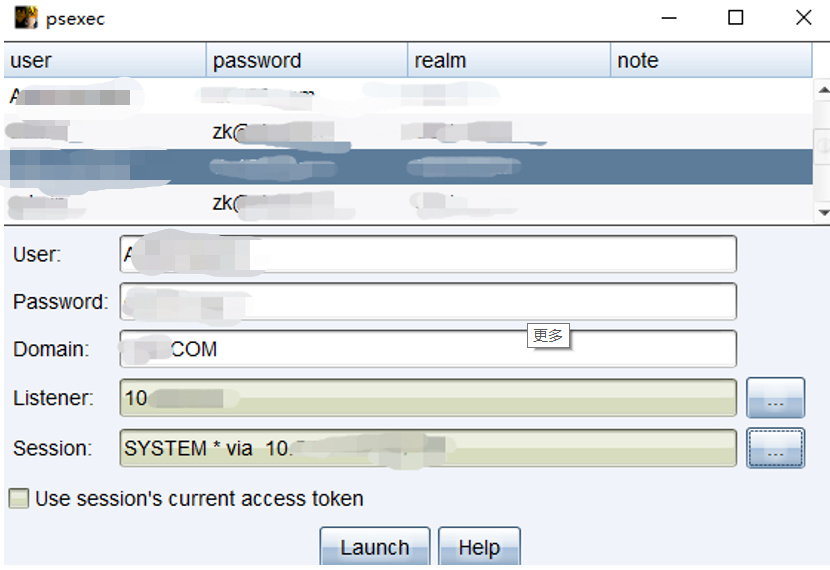Sort credentials by password column header
Screen dimensions: 830x570
pos(307,60)
